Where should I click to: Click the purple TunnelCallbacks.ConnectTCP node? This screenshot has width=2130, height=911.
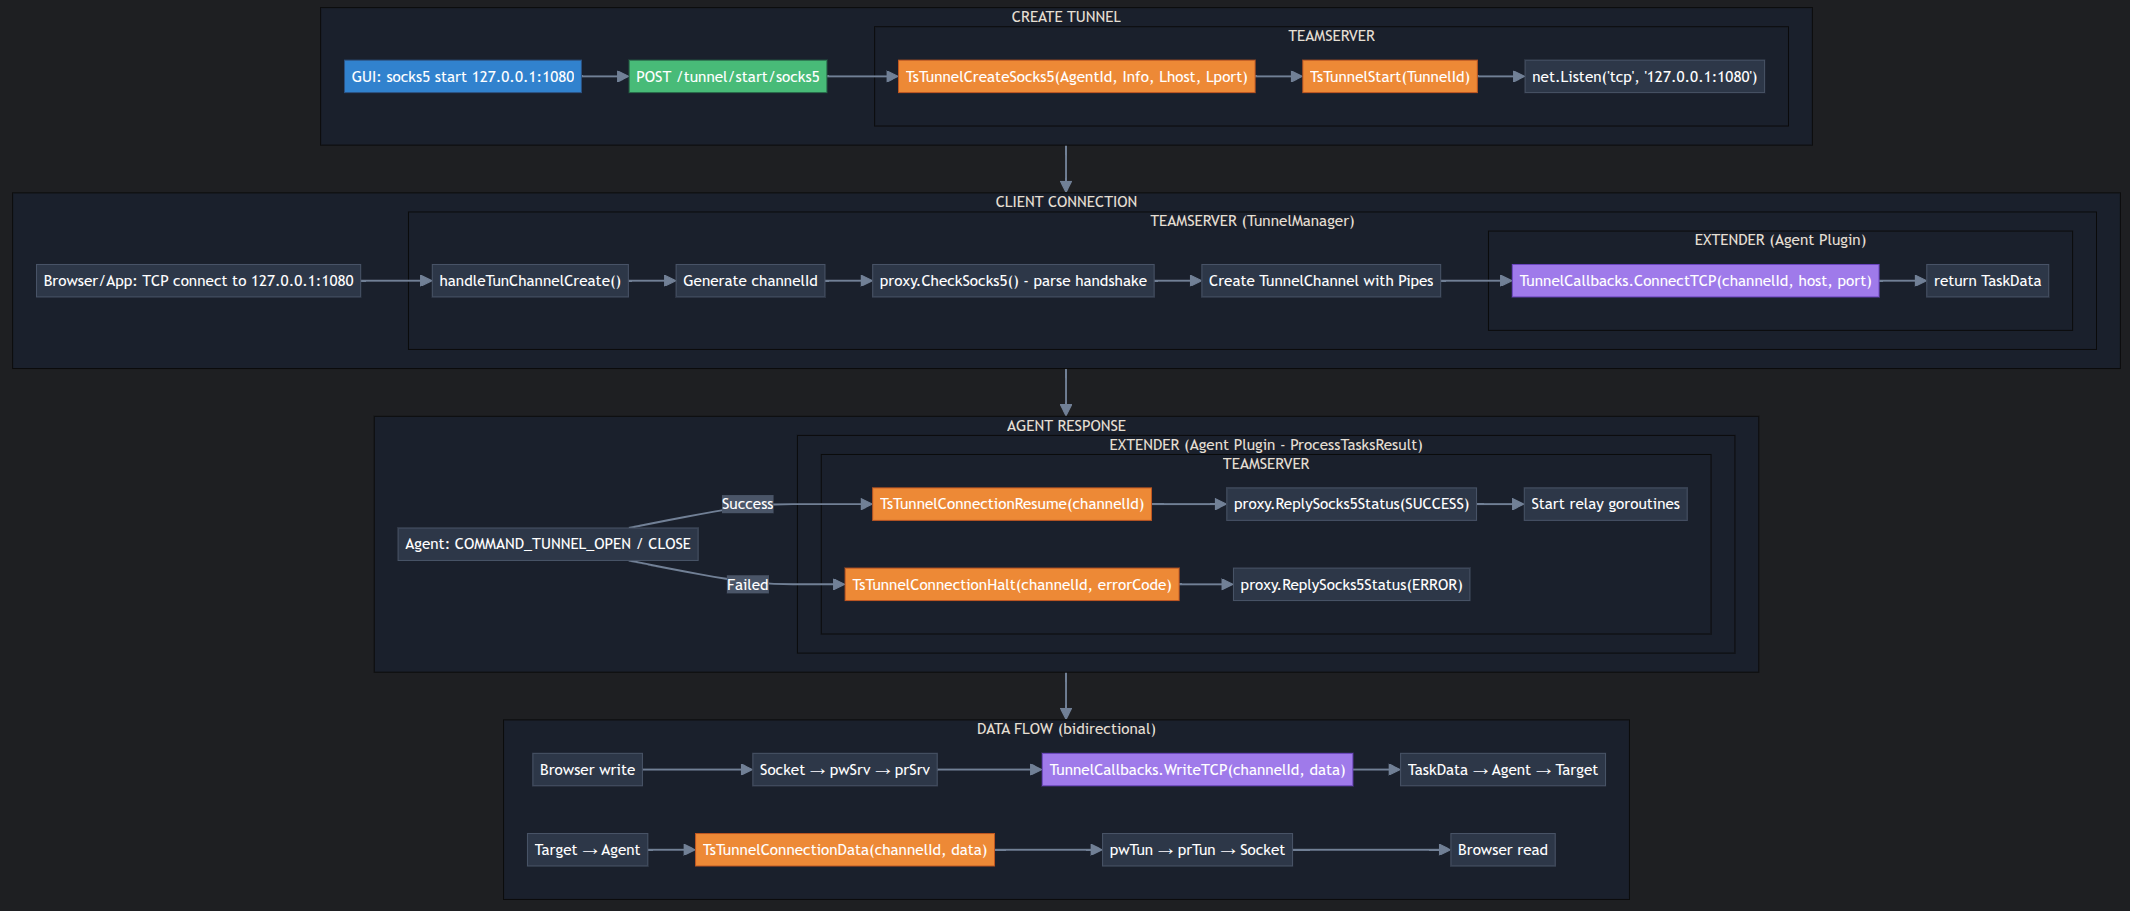point(1695,281)
